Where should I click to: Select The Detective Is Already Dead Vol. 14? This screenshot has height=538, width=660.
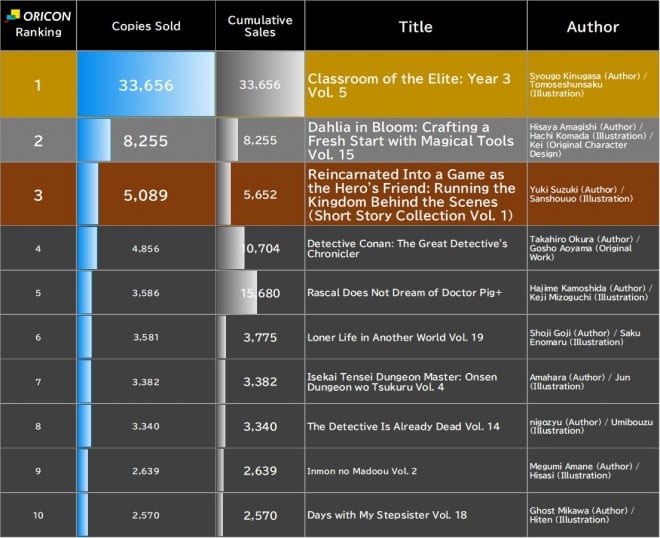pos(403,426)
